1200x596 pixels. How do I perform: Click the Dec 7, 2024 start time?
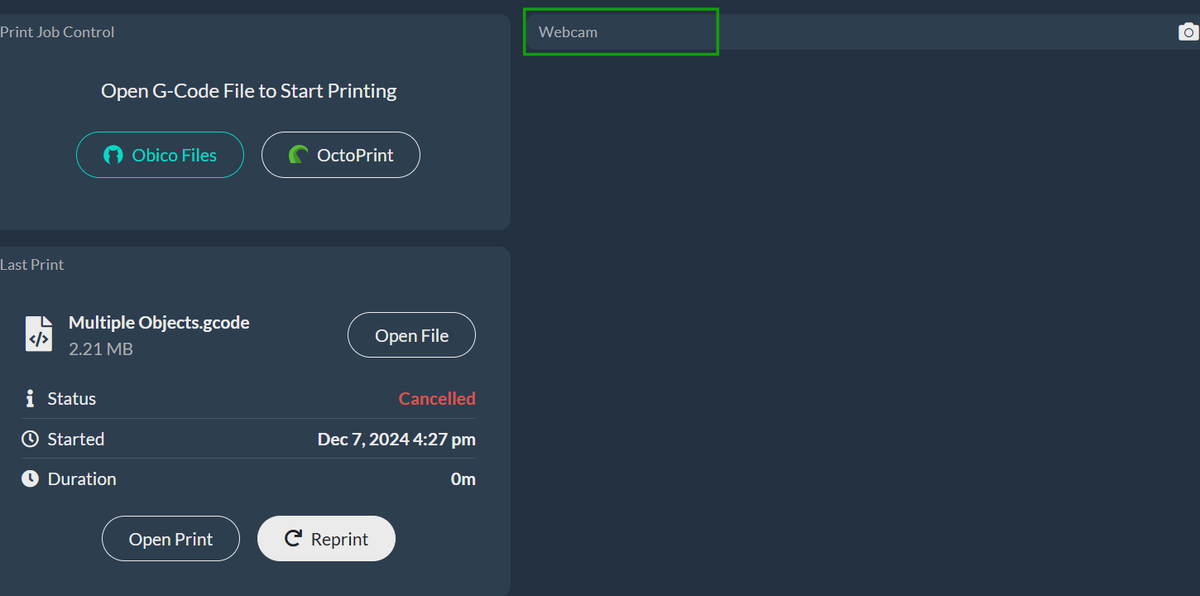397,439
